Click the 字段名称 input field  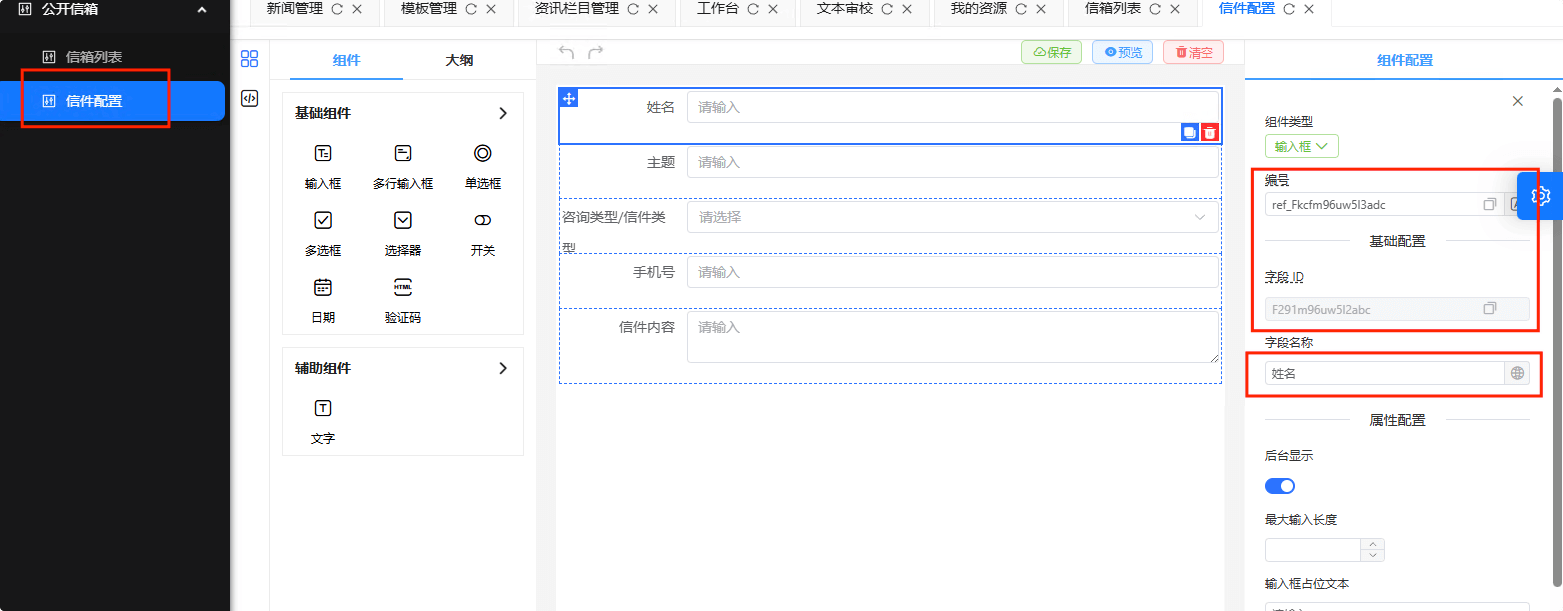1384,373
